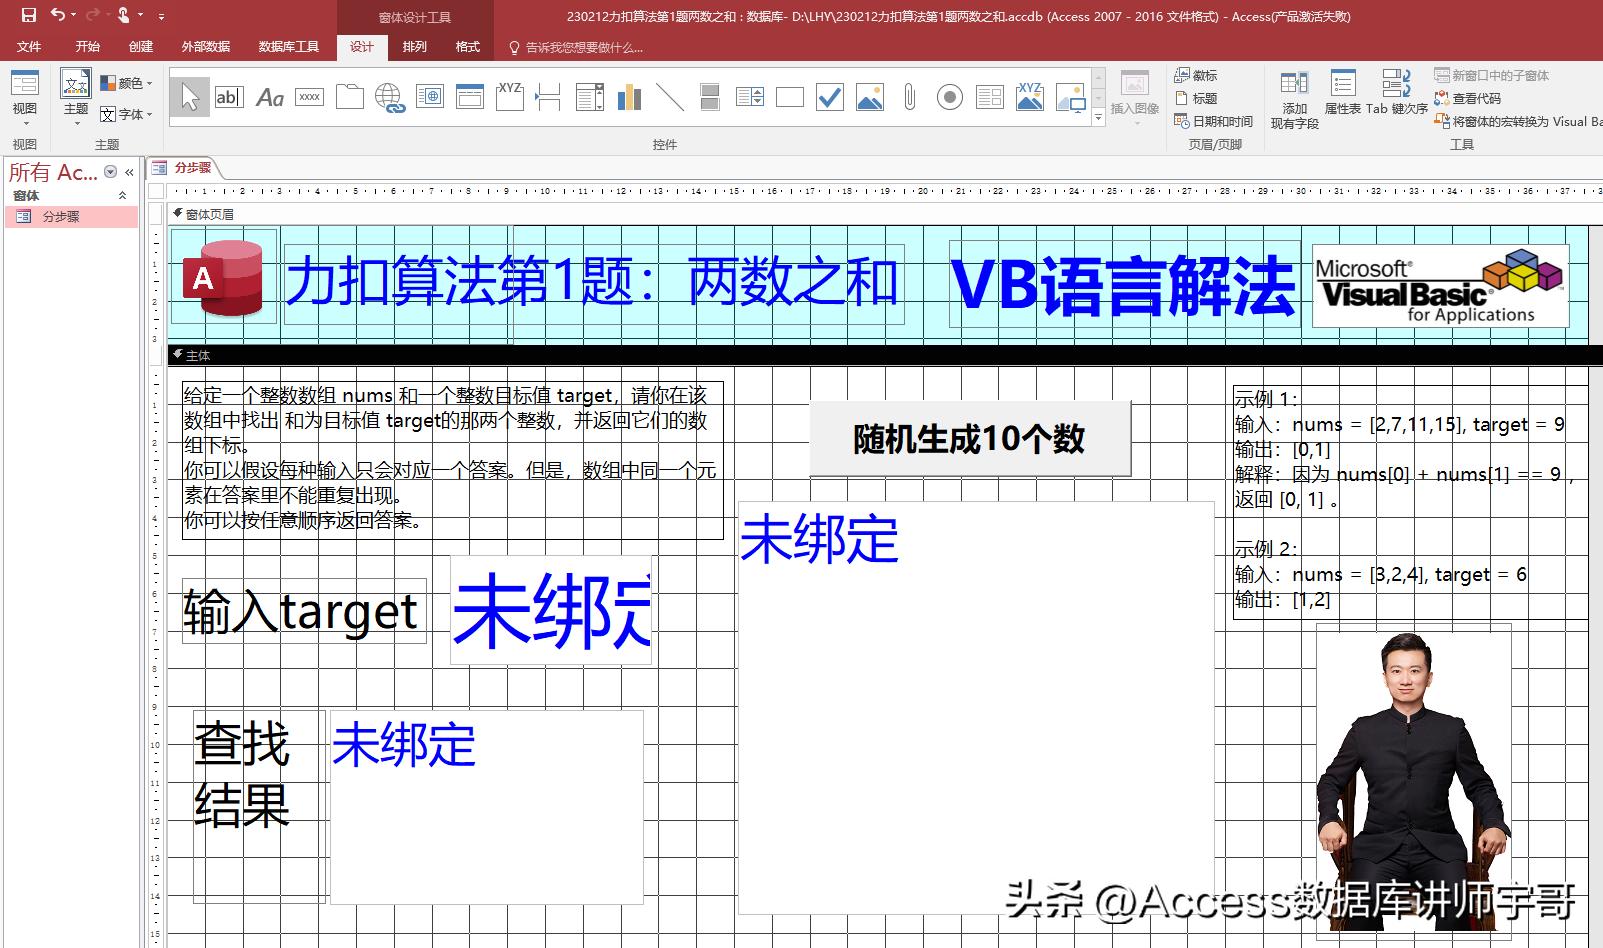Image resolution: width=1603 pixels, height=948 pixels.
Task: Select the Label (Aa) control
Action: pyautogui.click(x=268, y=96)
